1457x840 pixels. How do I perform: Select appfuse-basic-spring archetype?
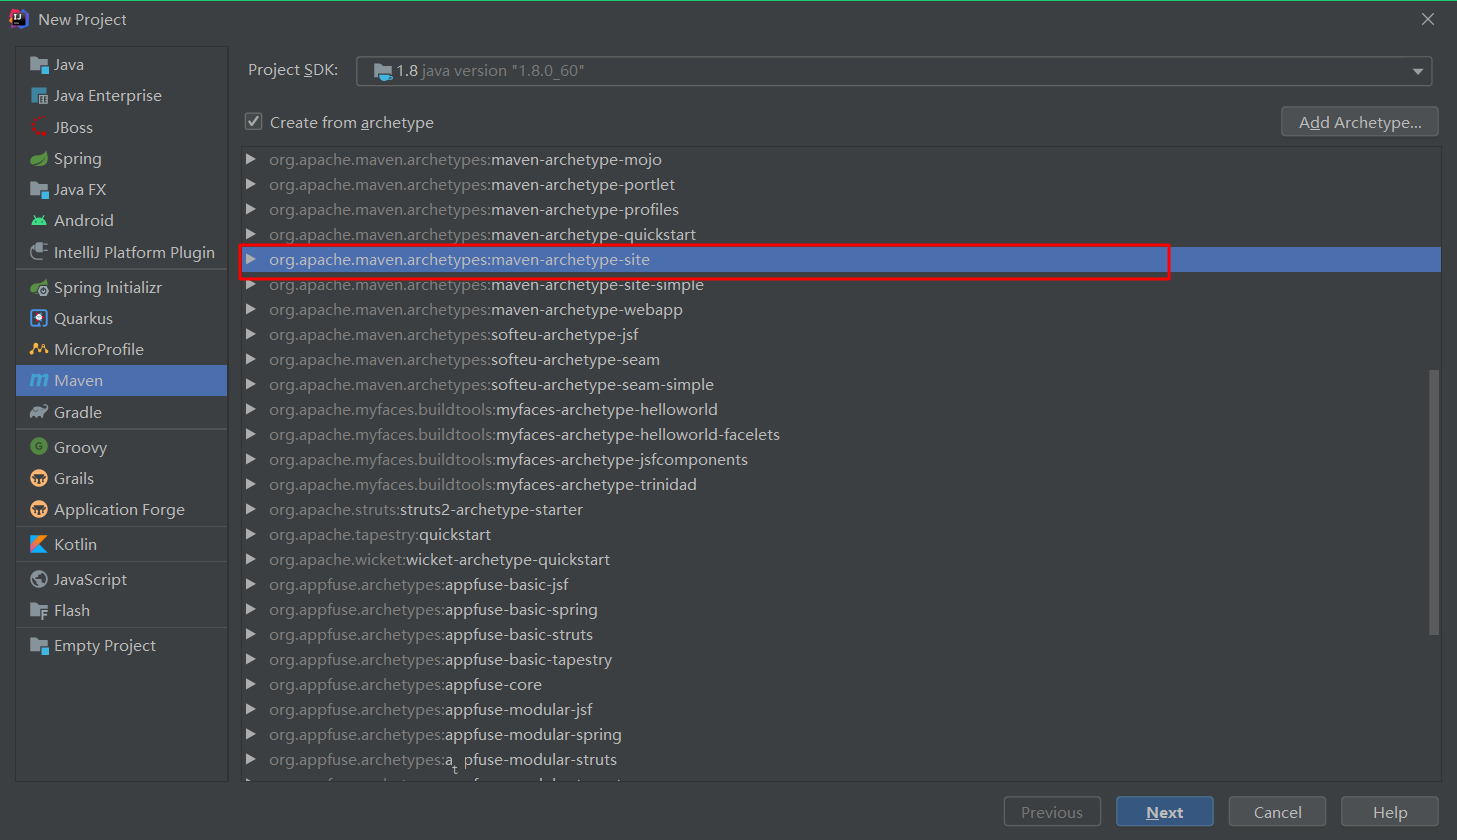pos(841,609)
